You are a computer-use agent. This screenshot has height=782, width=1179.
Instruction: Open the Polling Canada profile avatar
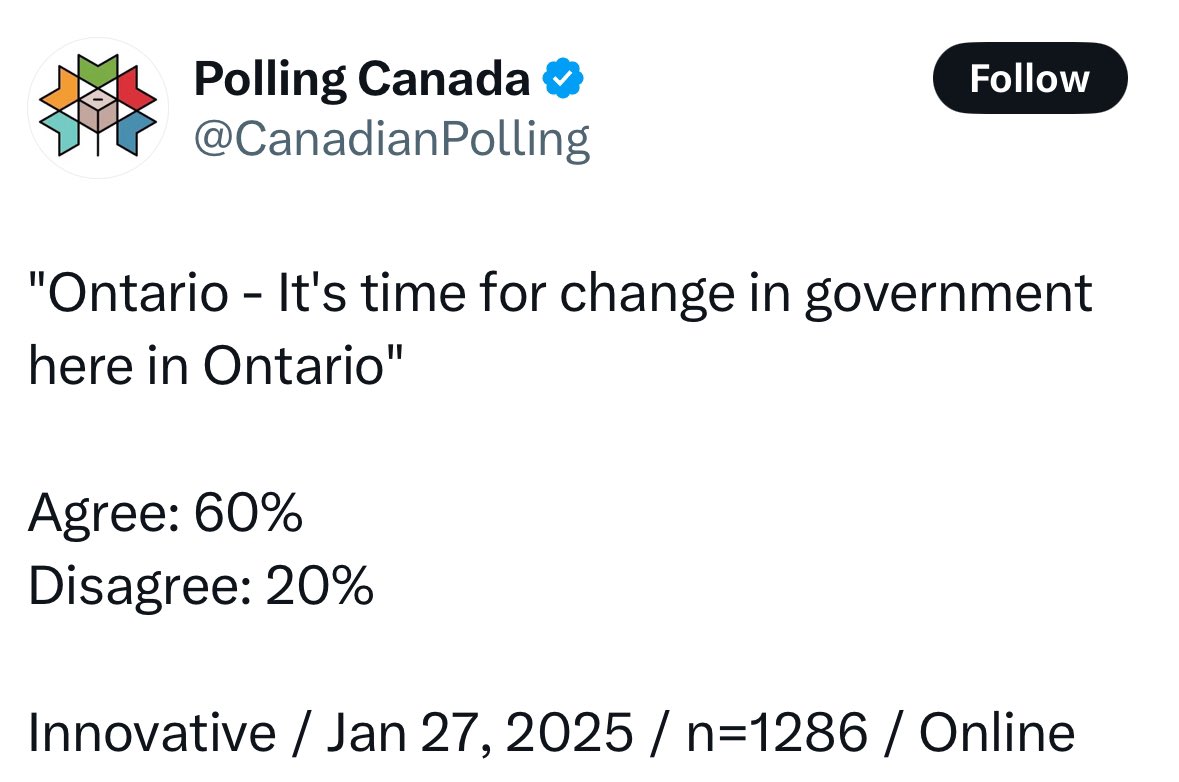[x=98, y=108]
